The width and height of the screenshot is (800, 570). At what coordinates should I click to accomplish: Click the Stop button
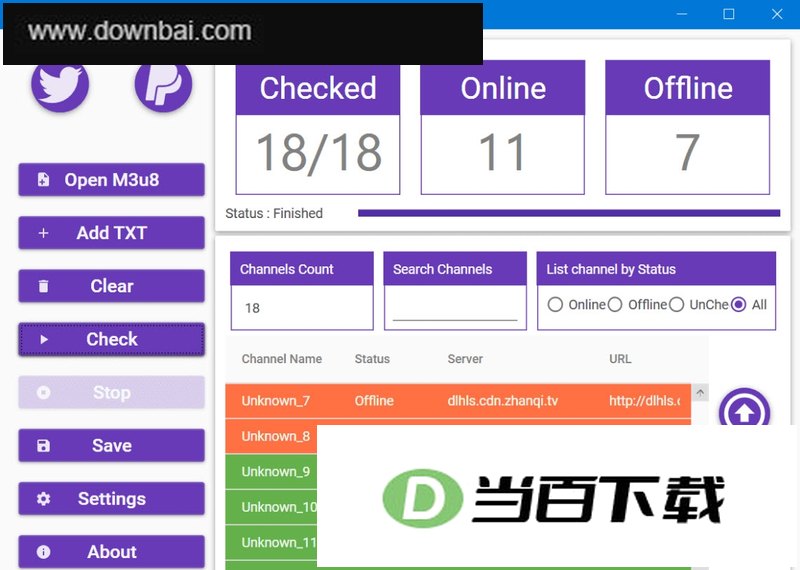click(111, 392)
